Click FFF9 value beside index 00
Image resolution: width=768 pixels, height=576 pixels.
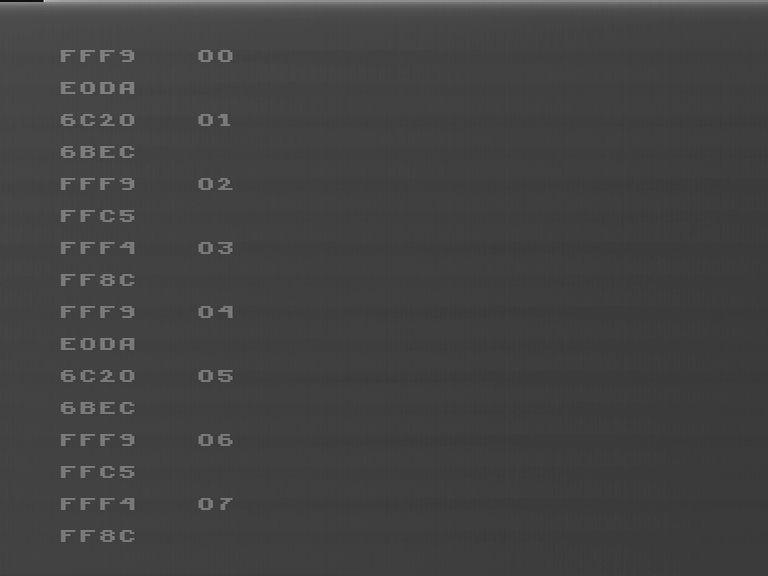97,56
